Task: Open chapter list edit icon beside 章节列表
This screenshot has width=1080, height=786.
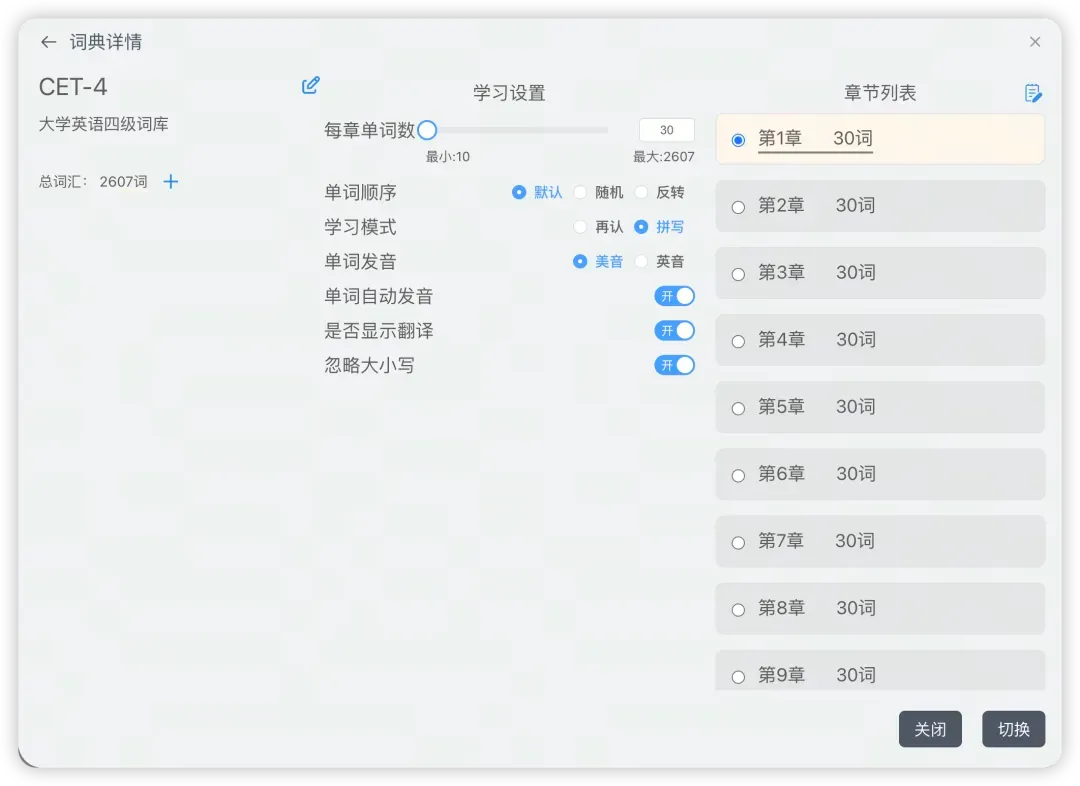Action: [x=1032, y=93]
